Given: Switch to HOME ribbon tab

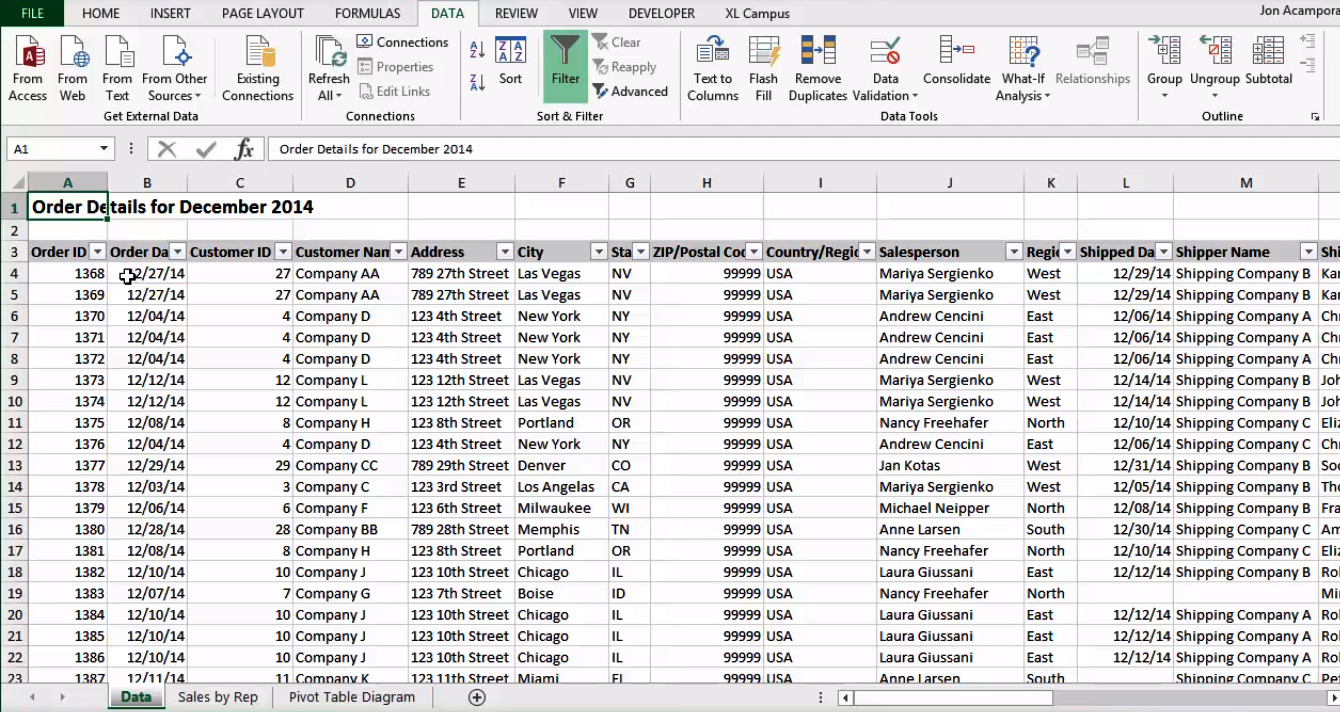Looking at the screenshot, I should click(x=101, y=13).
